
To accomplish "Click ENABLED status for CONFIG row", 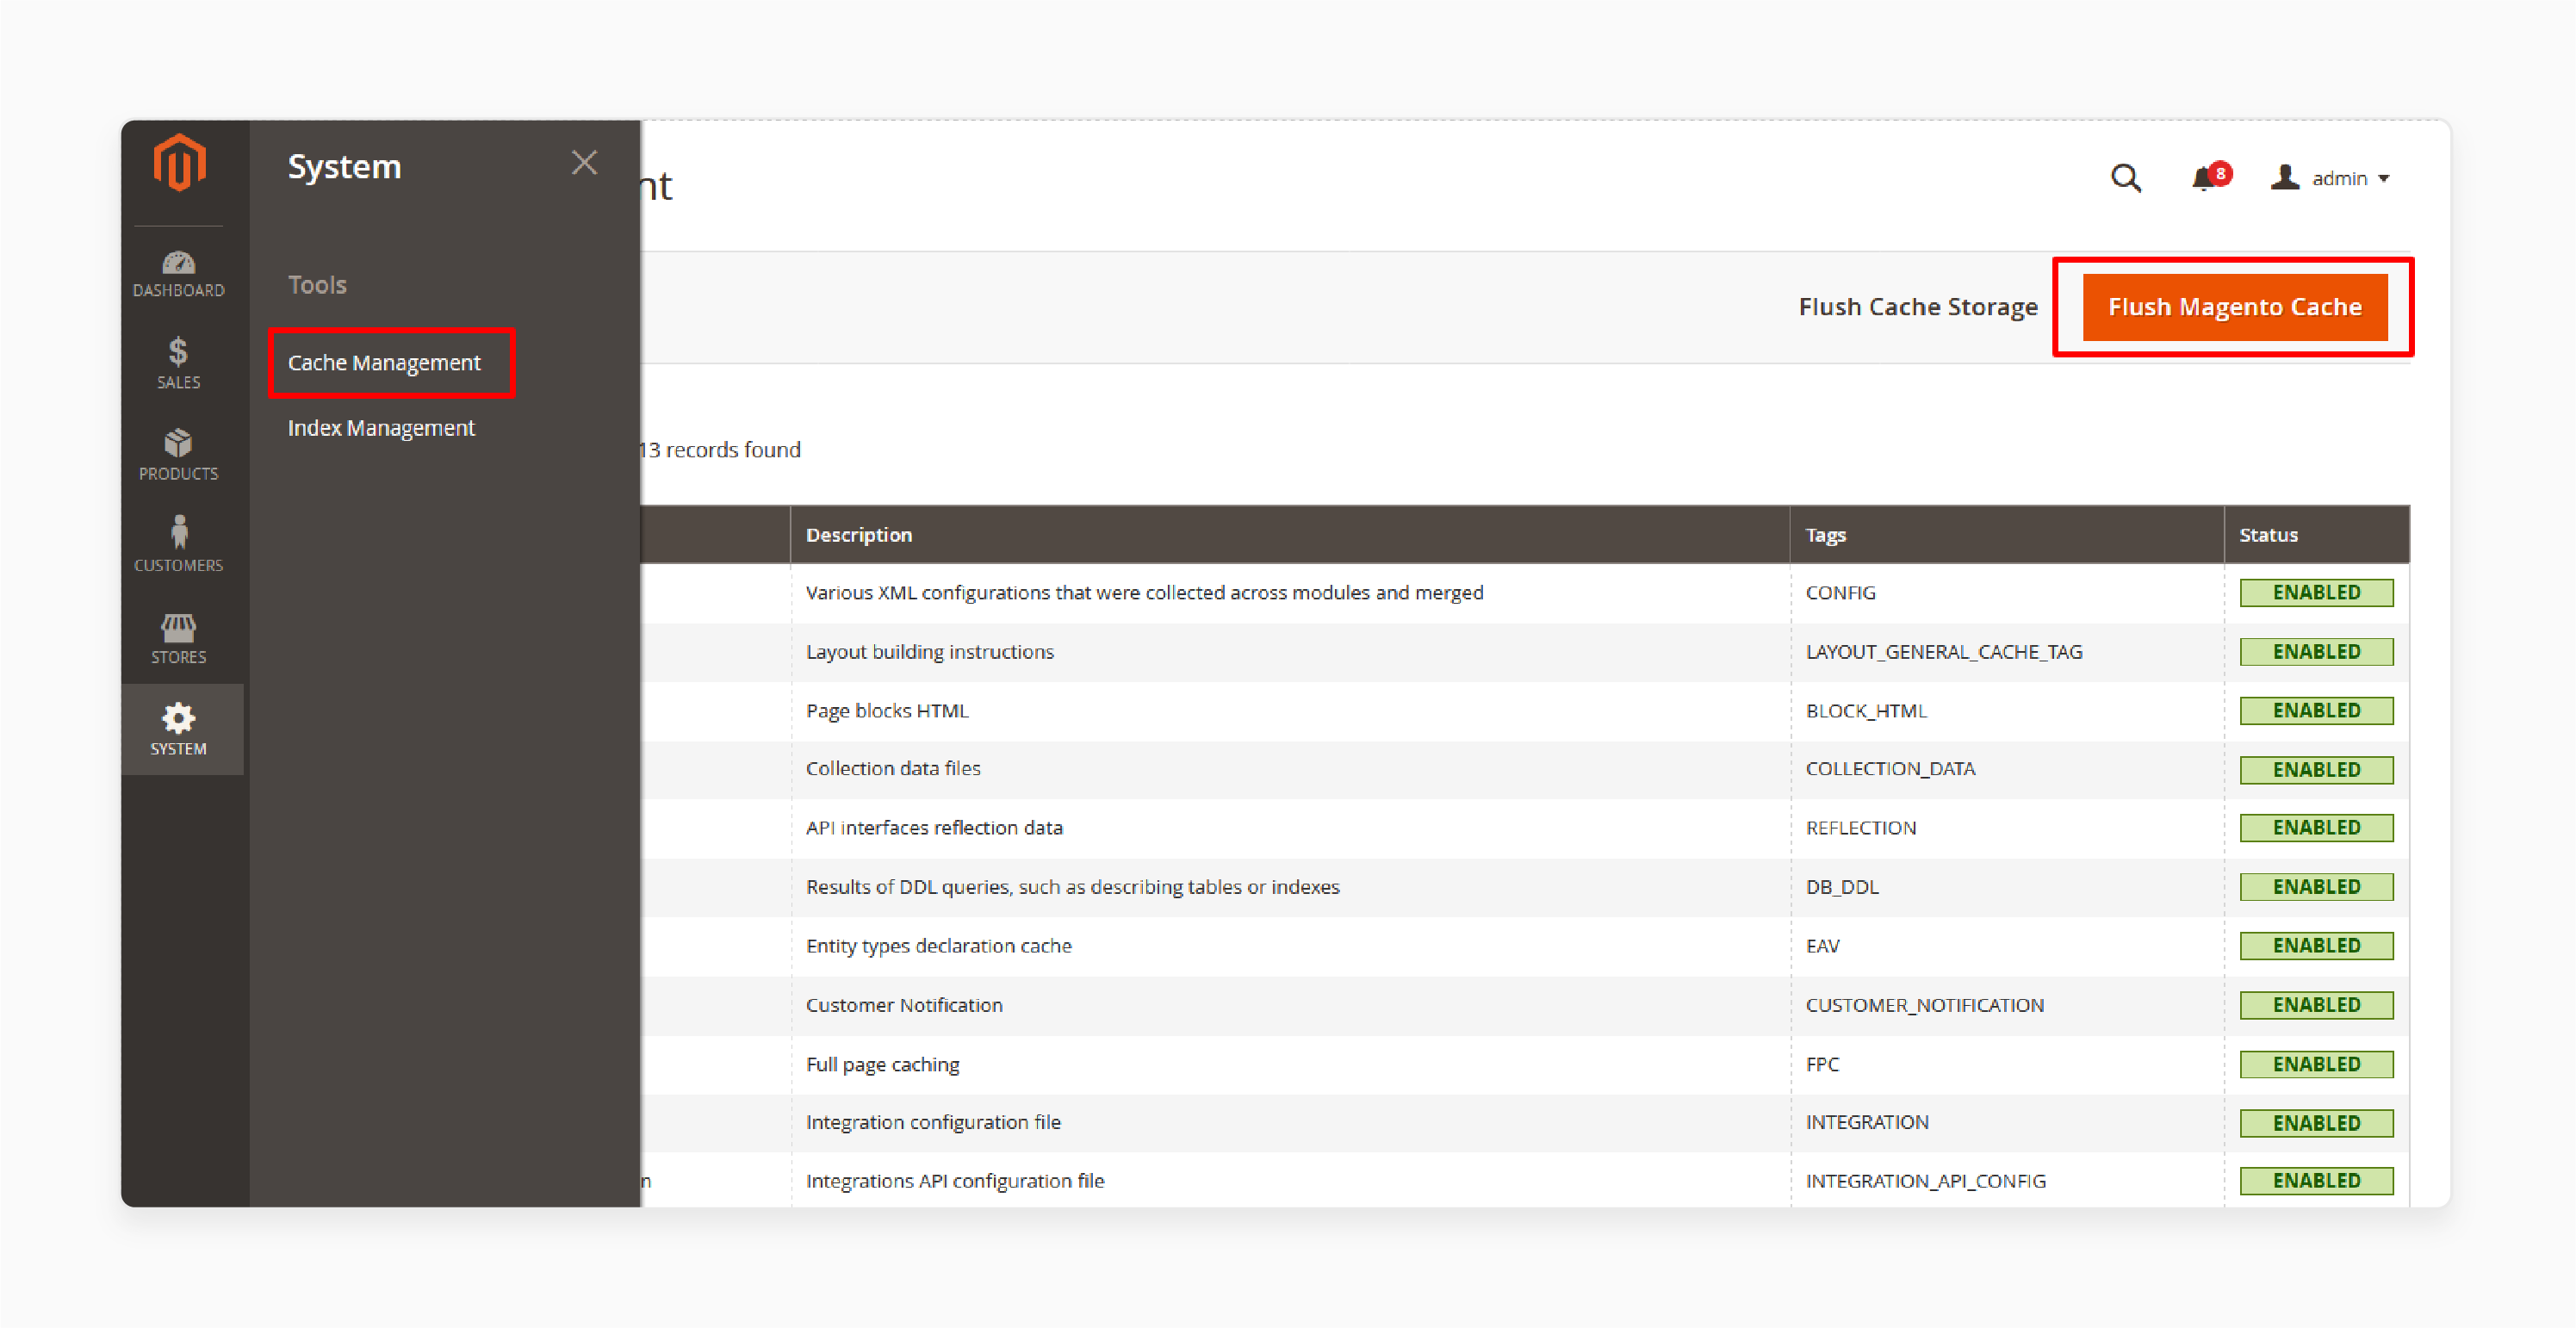I will (2316, 593).
